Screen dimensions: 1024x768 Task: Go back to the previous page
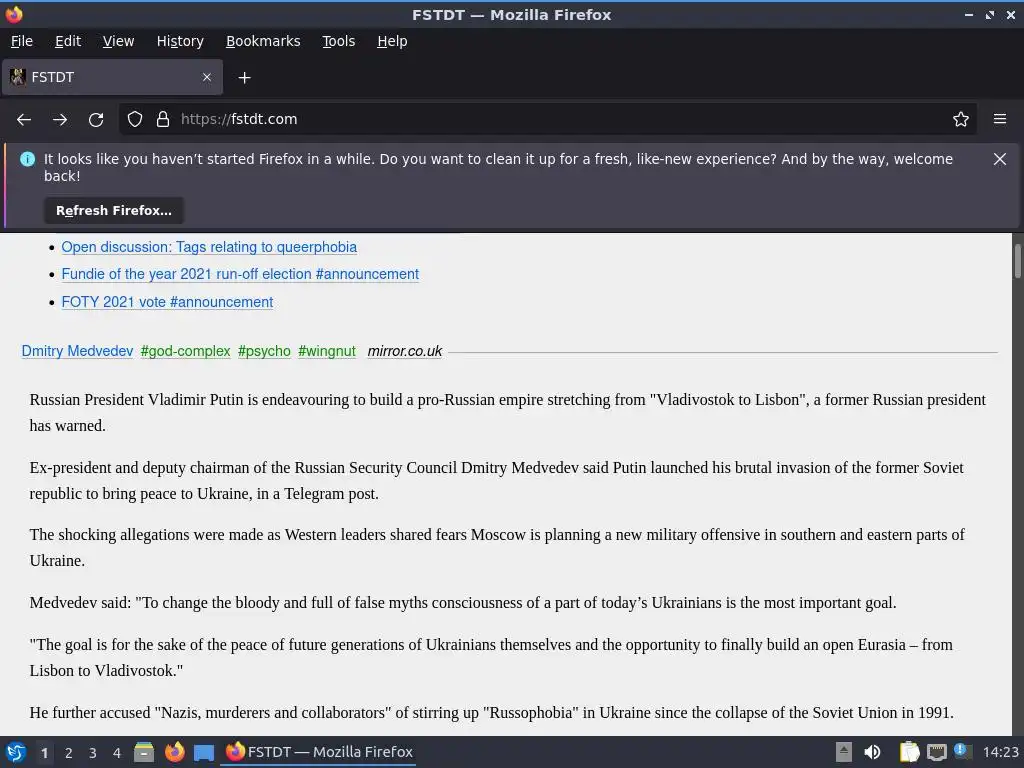pyautogui.click(x=24, y=120)
